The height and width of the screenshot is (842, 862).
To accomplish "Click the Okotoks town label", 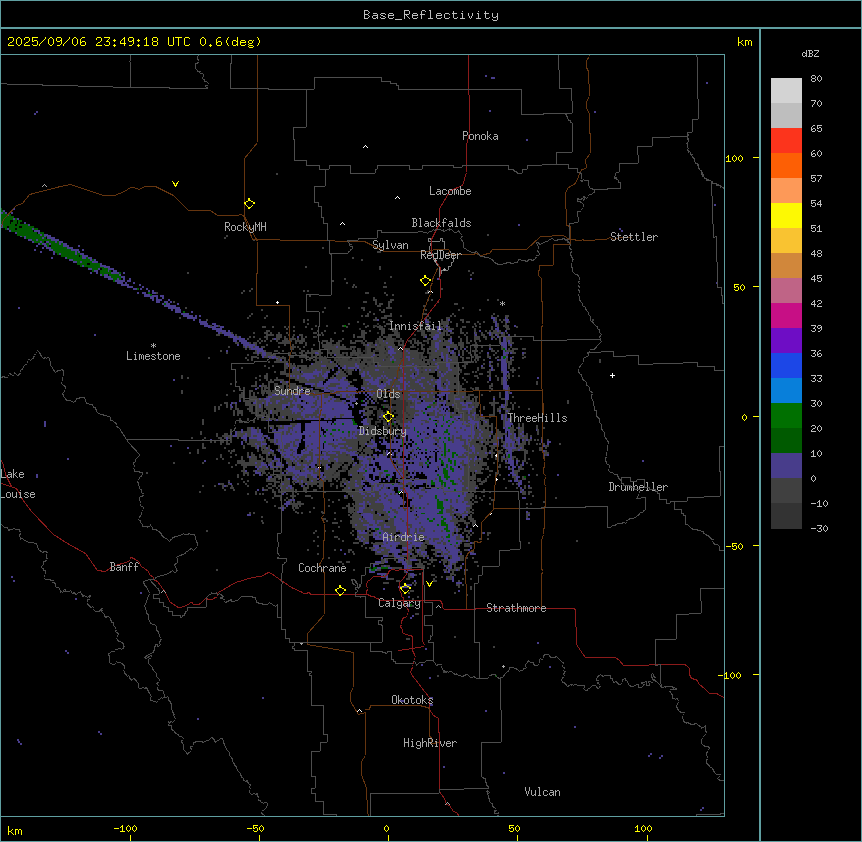I will point(412,700).
